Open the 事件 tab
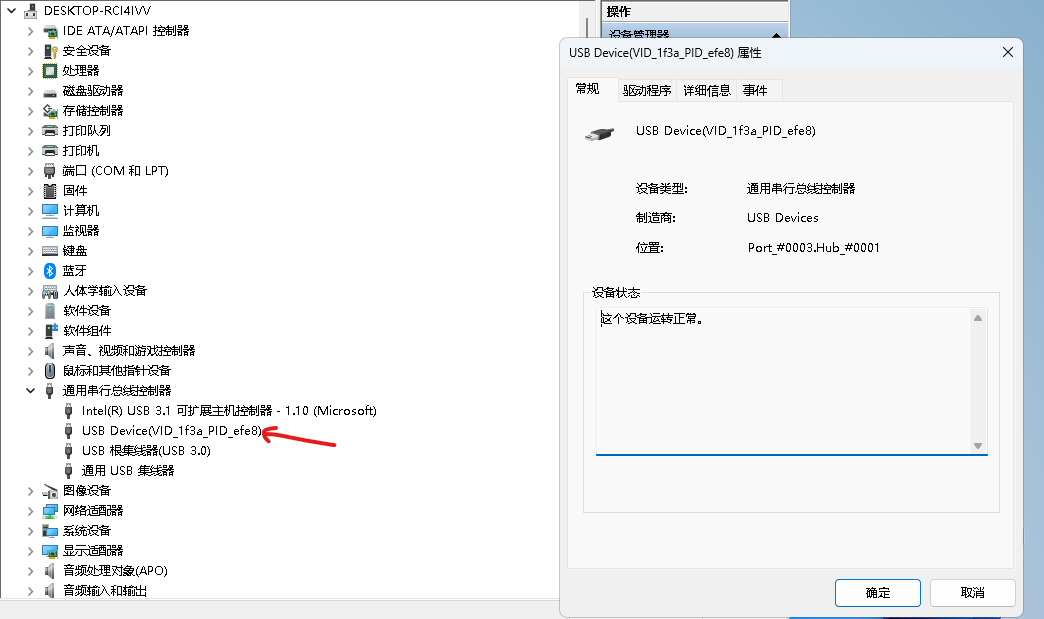 pos(755,91)
